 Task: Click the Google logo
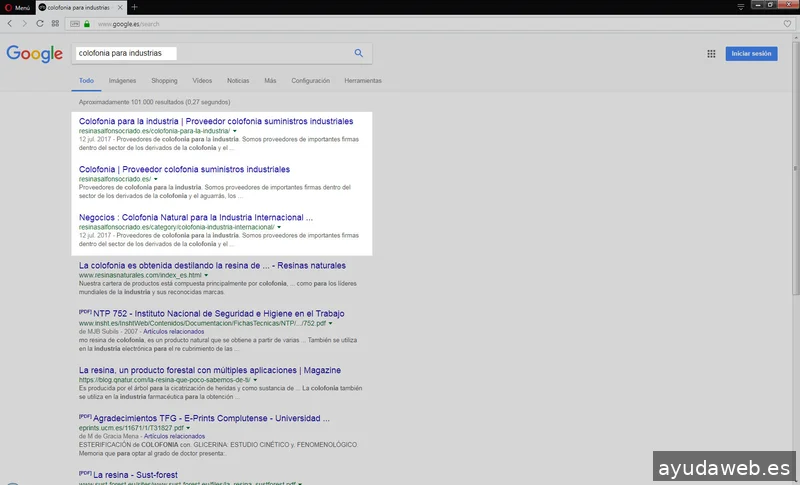[x=35, y=54]
